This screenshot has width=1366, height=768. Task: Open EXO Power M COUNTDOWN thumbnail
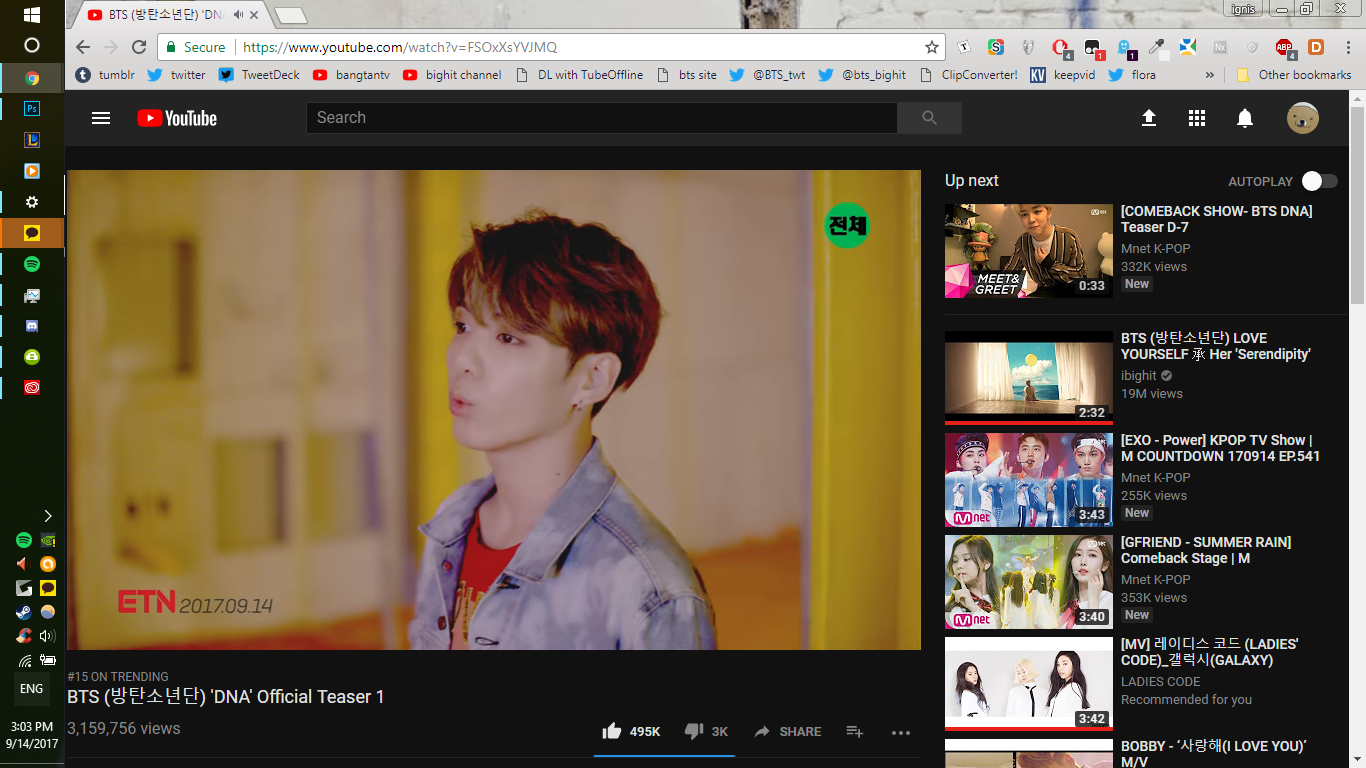1029,480
